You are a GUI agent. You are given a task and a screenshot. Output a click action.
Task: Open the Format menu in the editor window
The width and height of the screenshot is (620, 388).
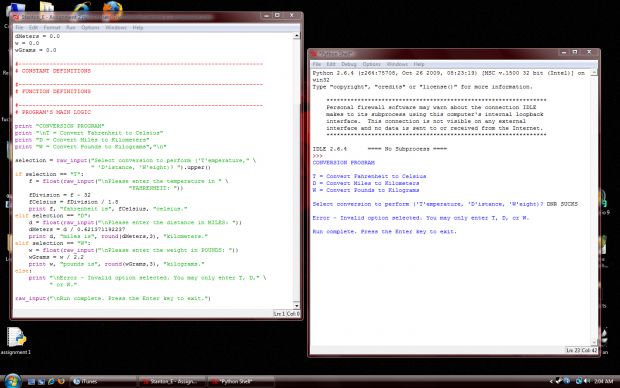point(52,28)
